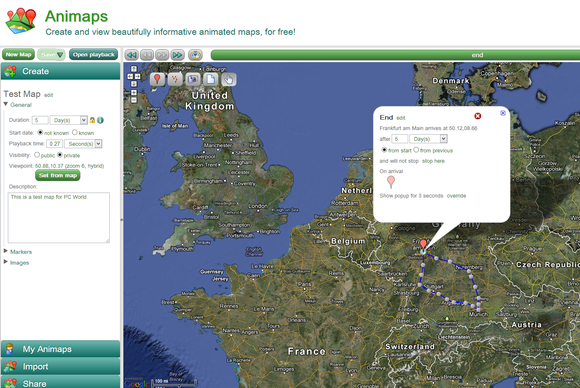Select the hand pointer tool
The height and width of the screenshot is (388, 580).
click(228, 79)
